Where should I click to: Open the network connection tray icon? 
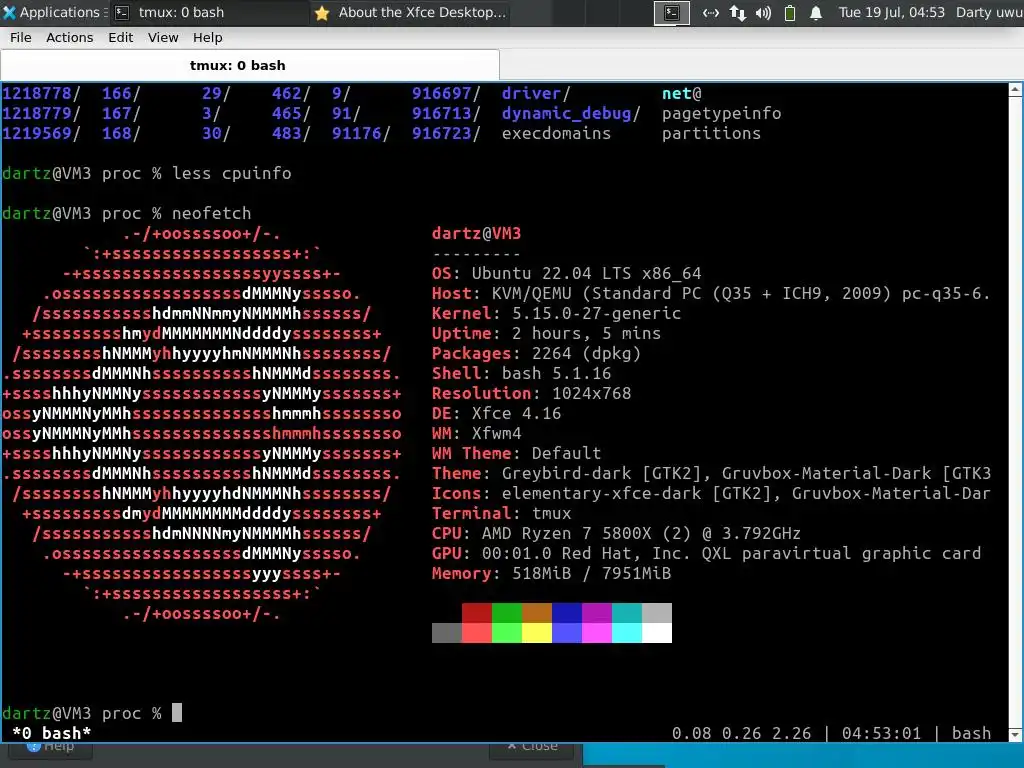tap(711, 12)
